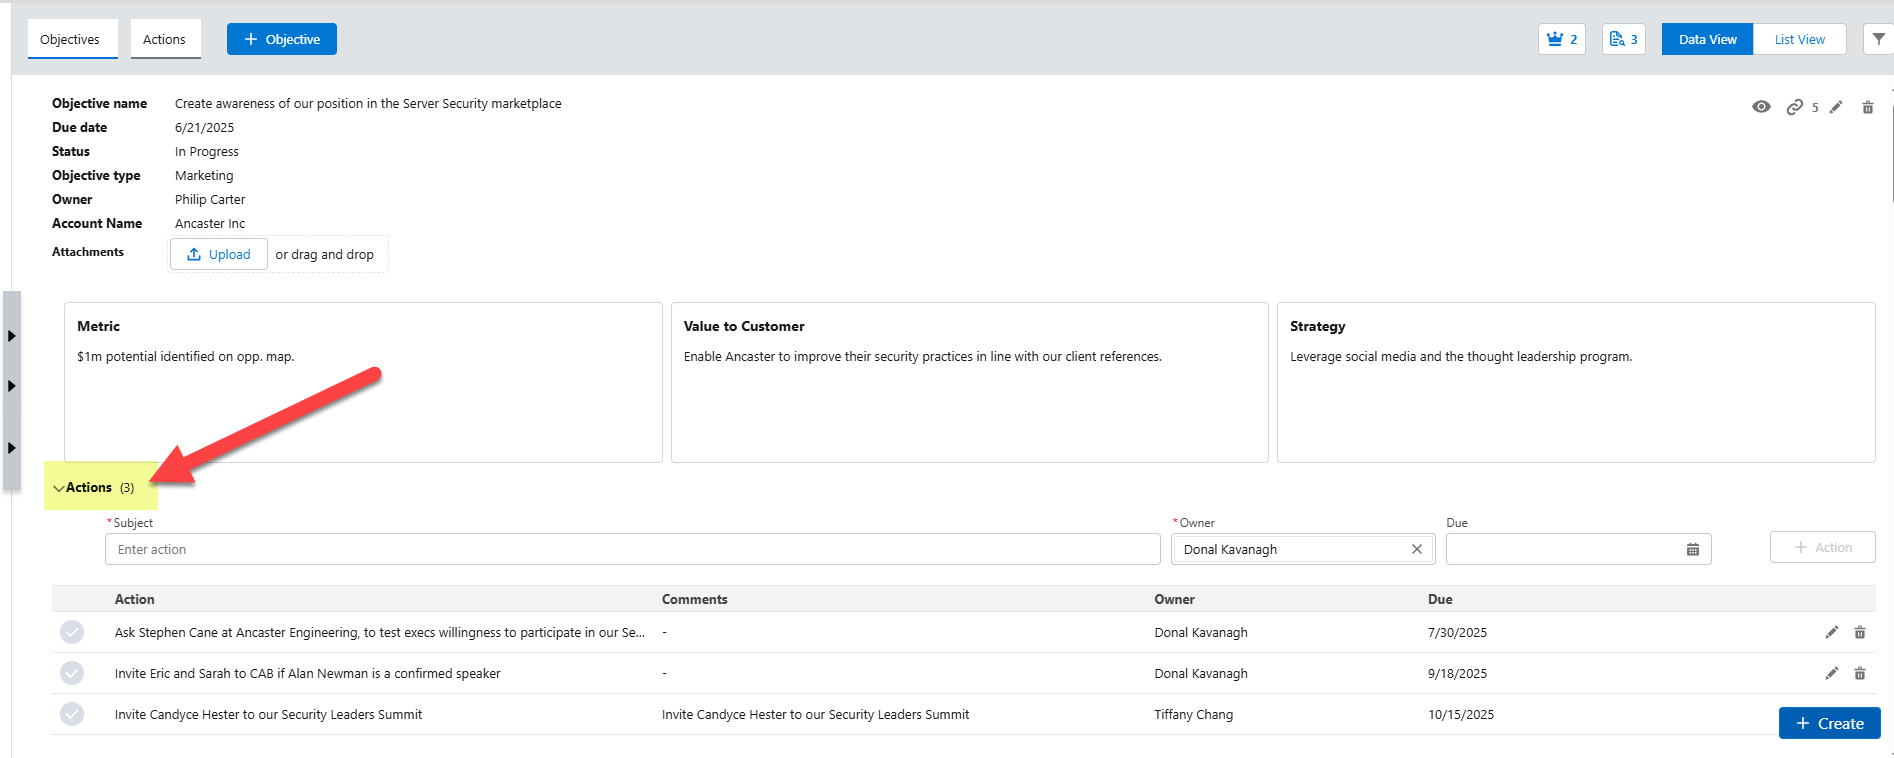Switch to List View

pyautogui.click(x=1799, y=40)
